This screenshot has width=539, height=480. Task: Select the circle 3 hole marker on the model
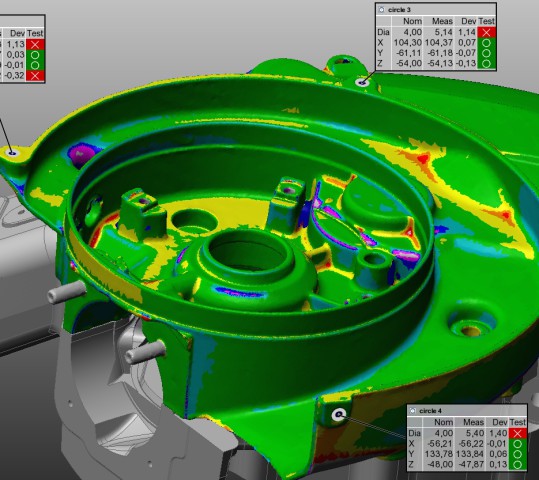pos(363,82)
